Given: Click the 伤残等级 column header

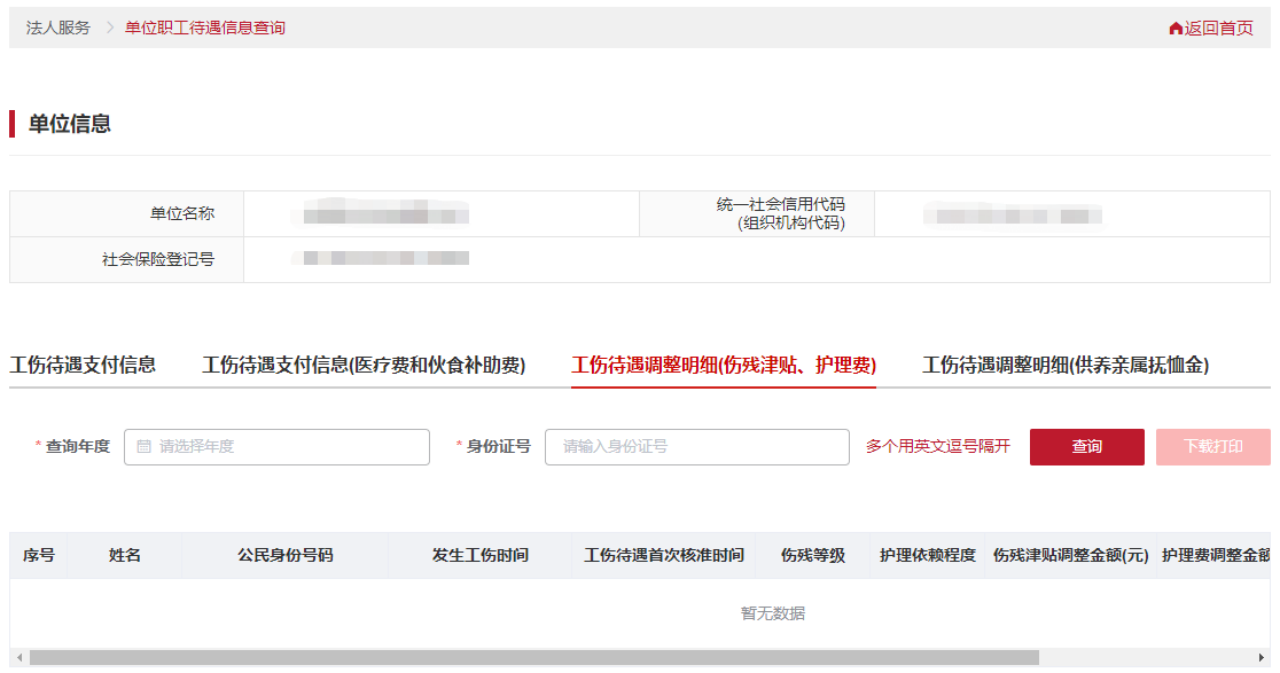Looking at the screenshot, I should pos(813,555).
